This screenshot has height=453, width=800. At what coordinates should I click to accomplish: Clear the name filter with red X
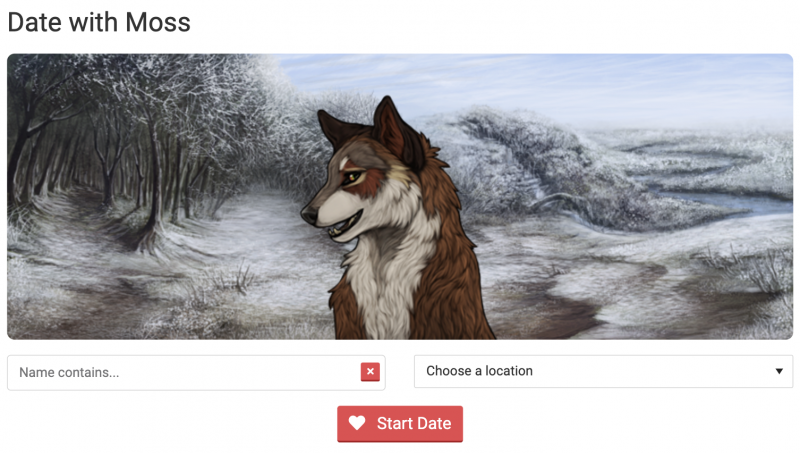(x=370, y=372)
